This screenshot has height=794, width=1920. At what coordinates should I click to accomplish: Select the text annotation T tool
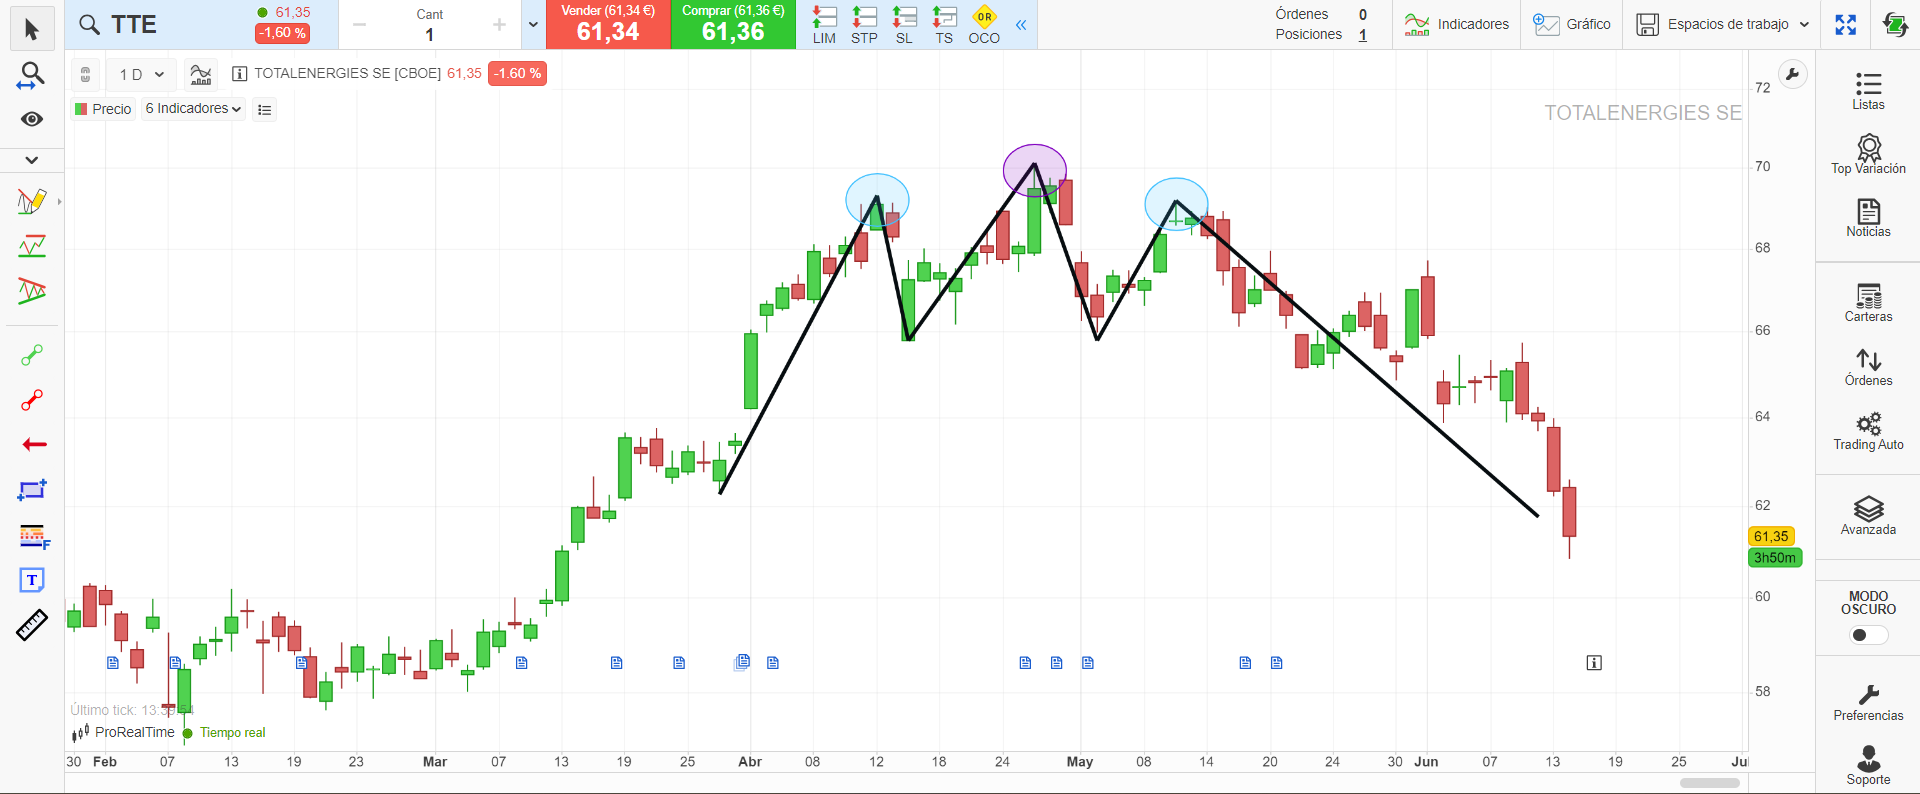coord(32,580)
